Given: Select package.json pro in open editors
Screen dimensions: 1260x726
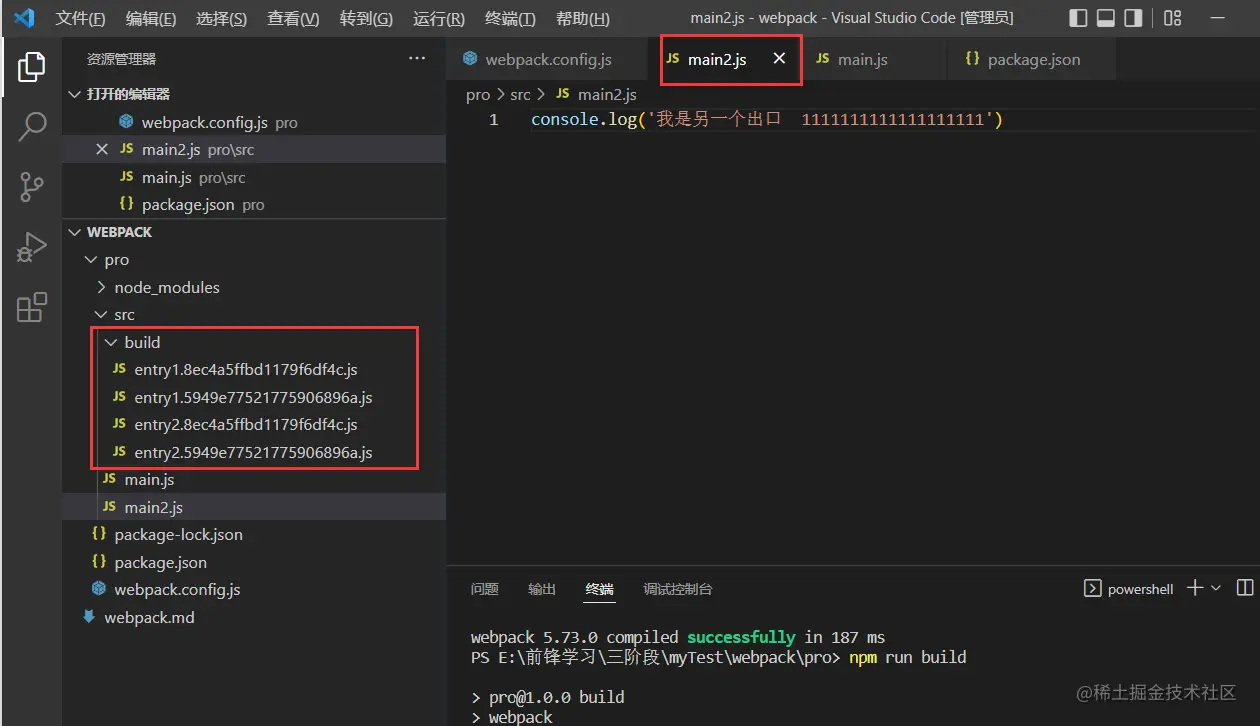Looking at the screenshot, I should click(x=254, y=204).
